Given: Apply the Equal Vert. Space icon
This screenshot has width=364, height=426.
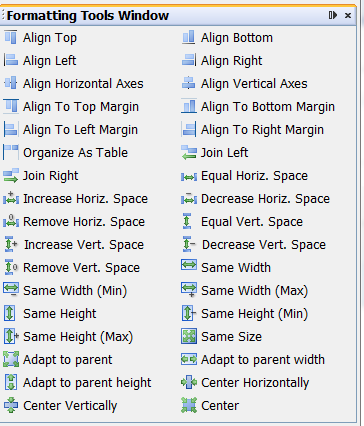Looking at the screenshot, I should click(187, 221).
